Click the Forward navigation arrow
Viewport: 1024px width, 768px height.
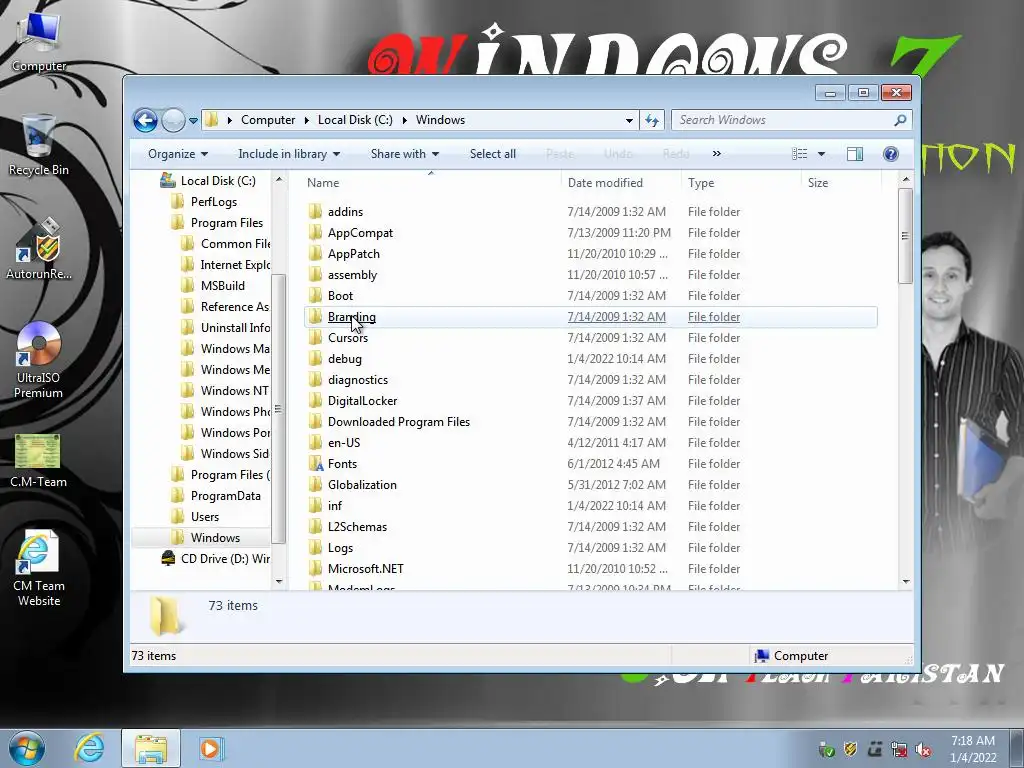point(173,120)
